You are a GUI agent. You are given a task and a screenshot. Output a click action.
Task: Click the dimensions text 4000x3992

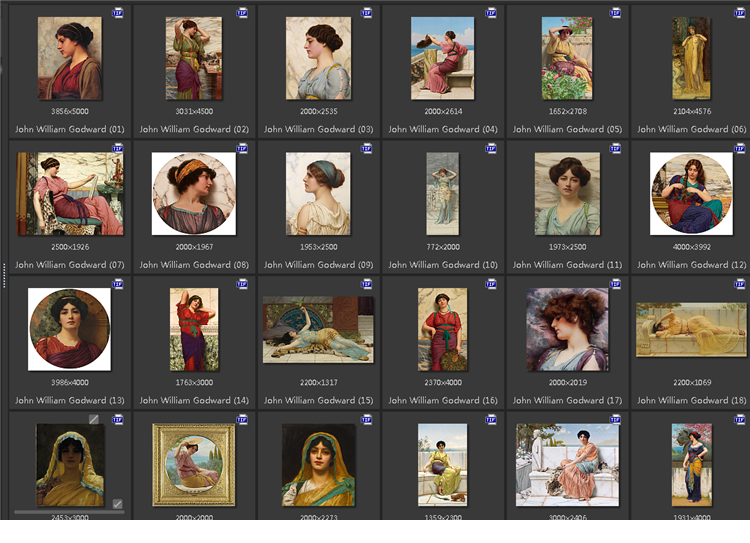692,247
